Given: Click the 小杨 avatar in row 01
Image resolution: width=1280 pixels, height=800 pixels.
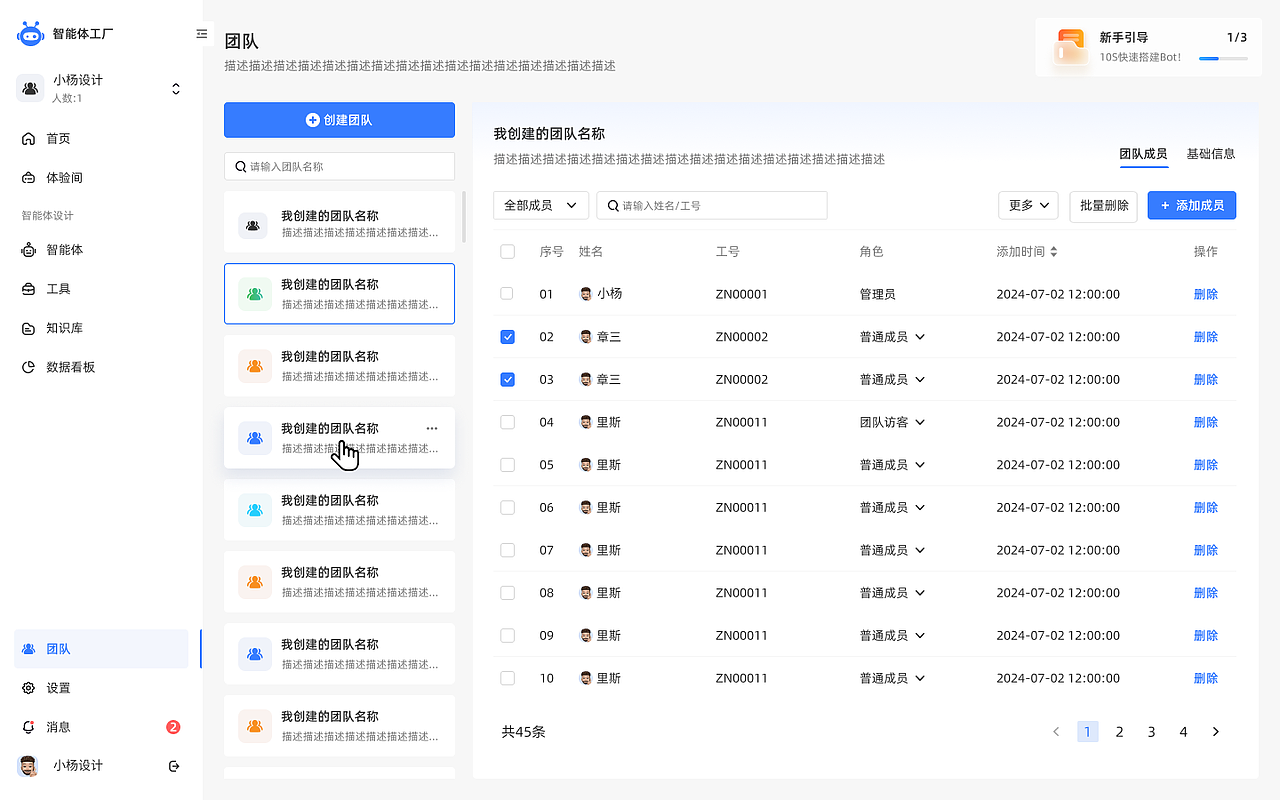Looking at the screenshot, I should pos(586,294).
